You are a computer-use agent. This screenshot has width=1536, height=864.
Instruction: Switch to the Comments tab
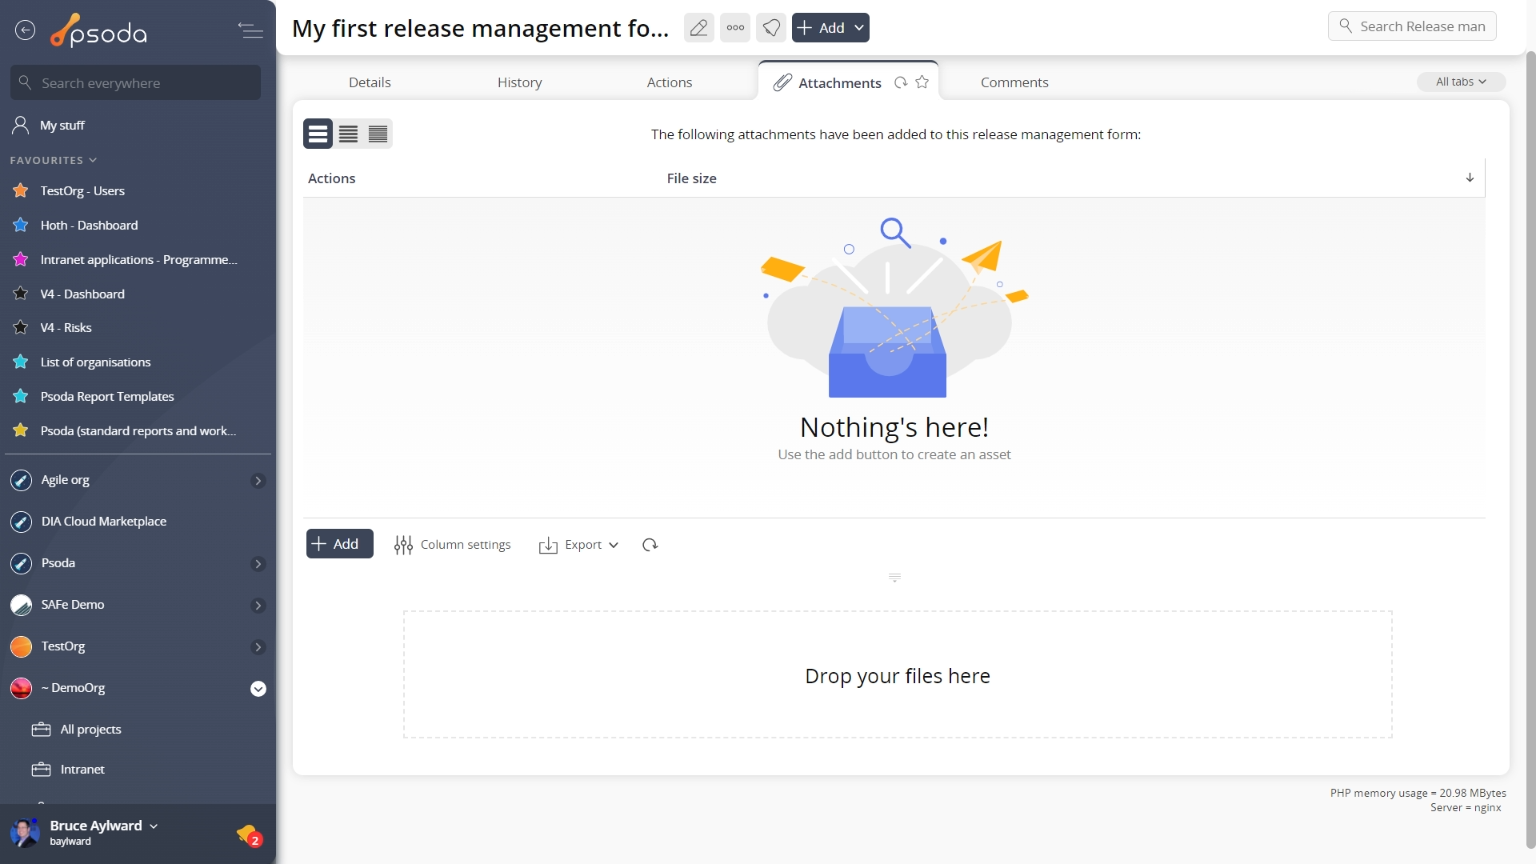pyautogui.click(x=1014, y=83)
